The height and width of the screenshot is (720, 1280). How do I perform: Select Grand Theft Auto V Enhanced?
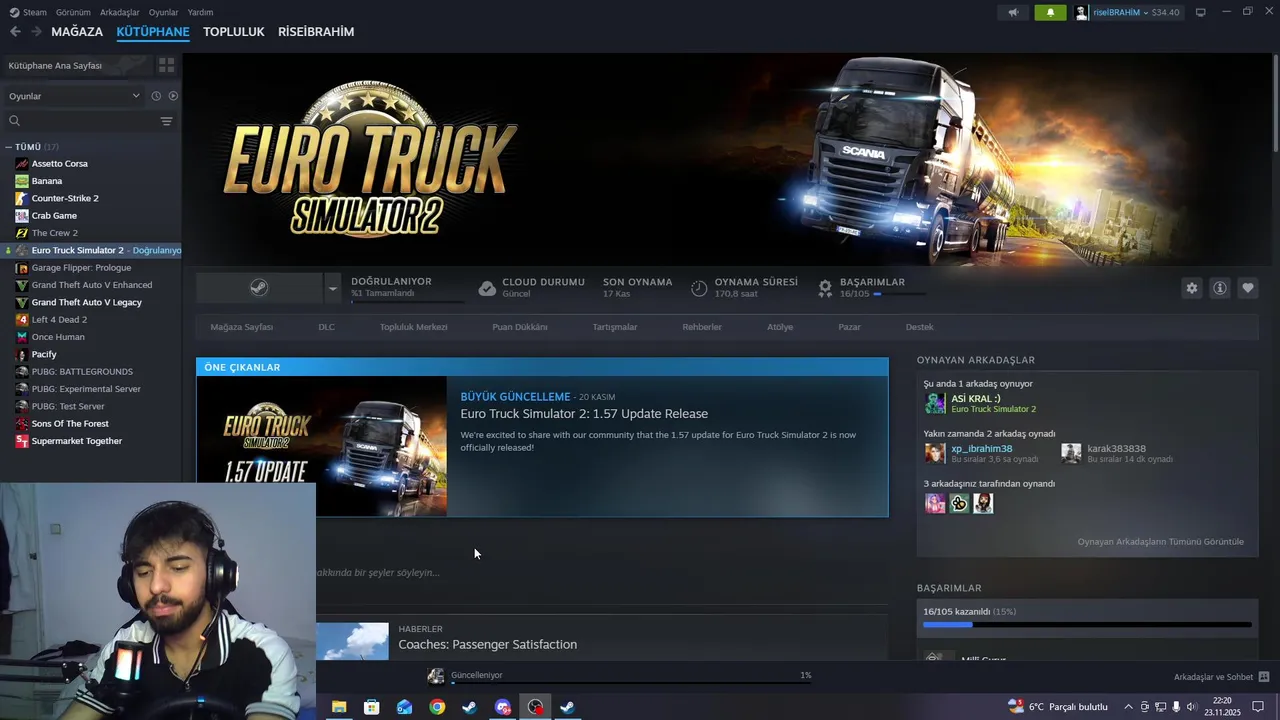[92, 285]
